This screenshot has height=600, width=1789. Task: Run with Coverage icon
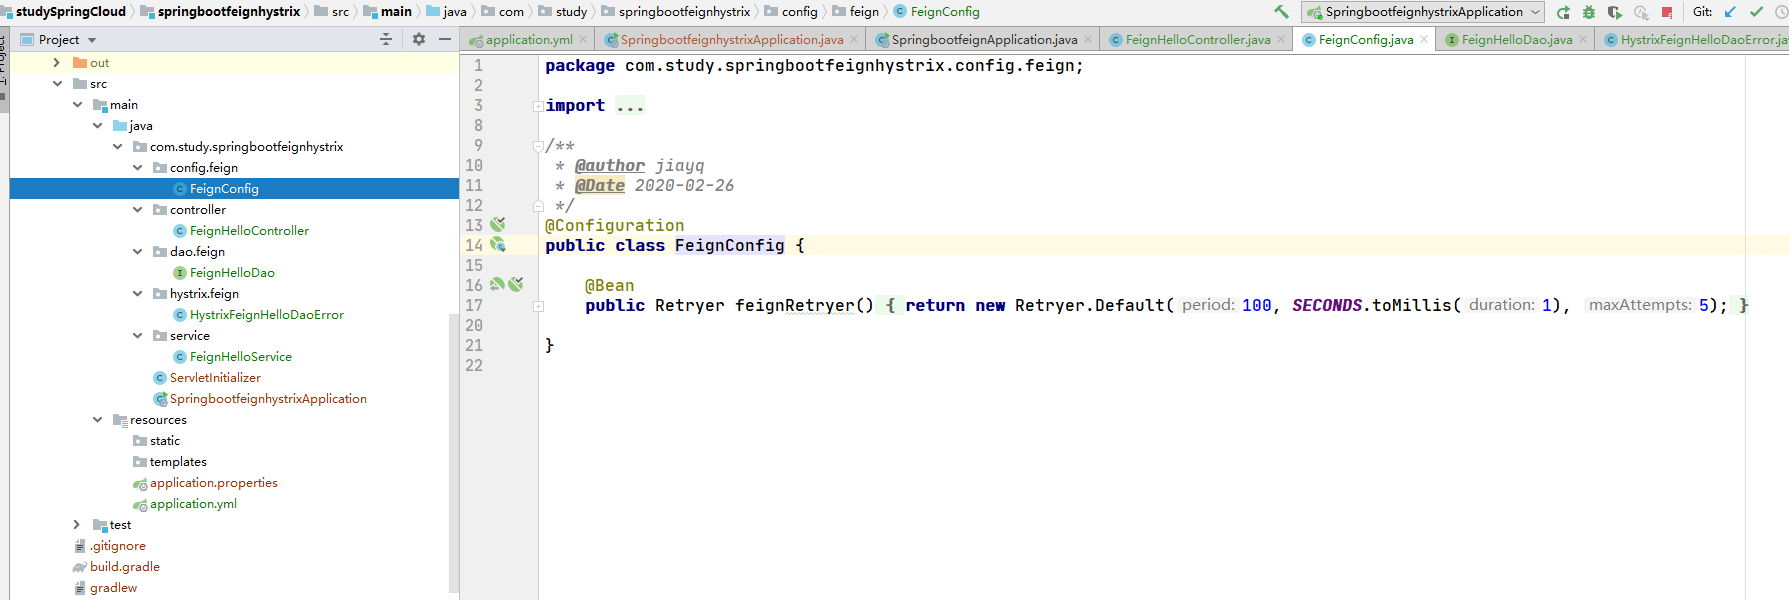point(1615,12)
